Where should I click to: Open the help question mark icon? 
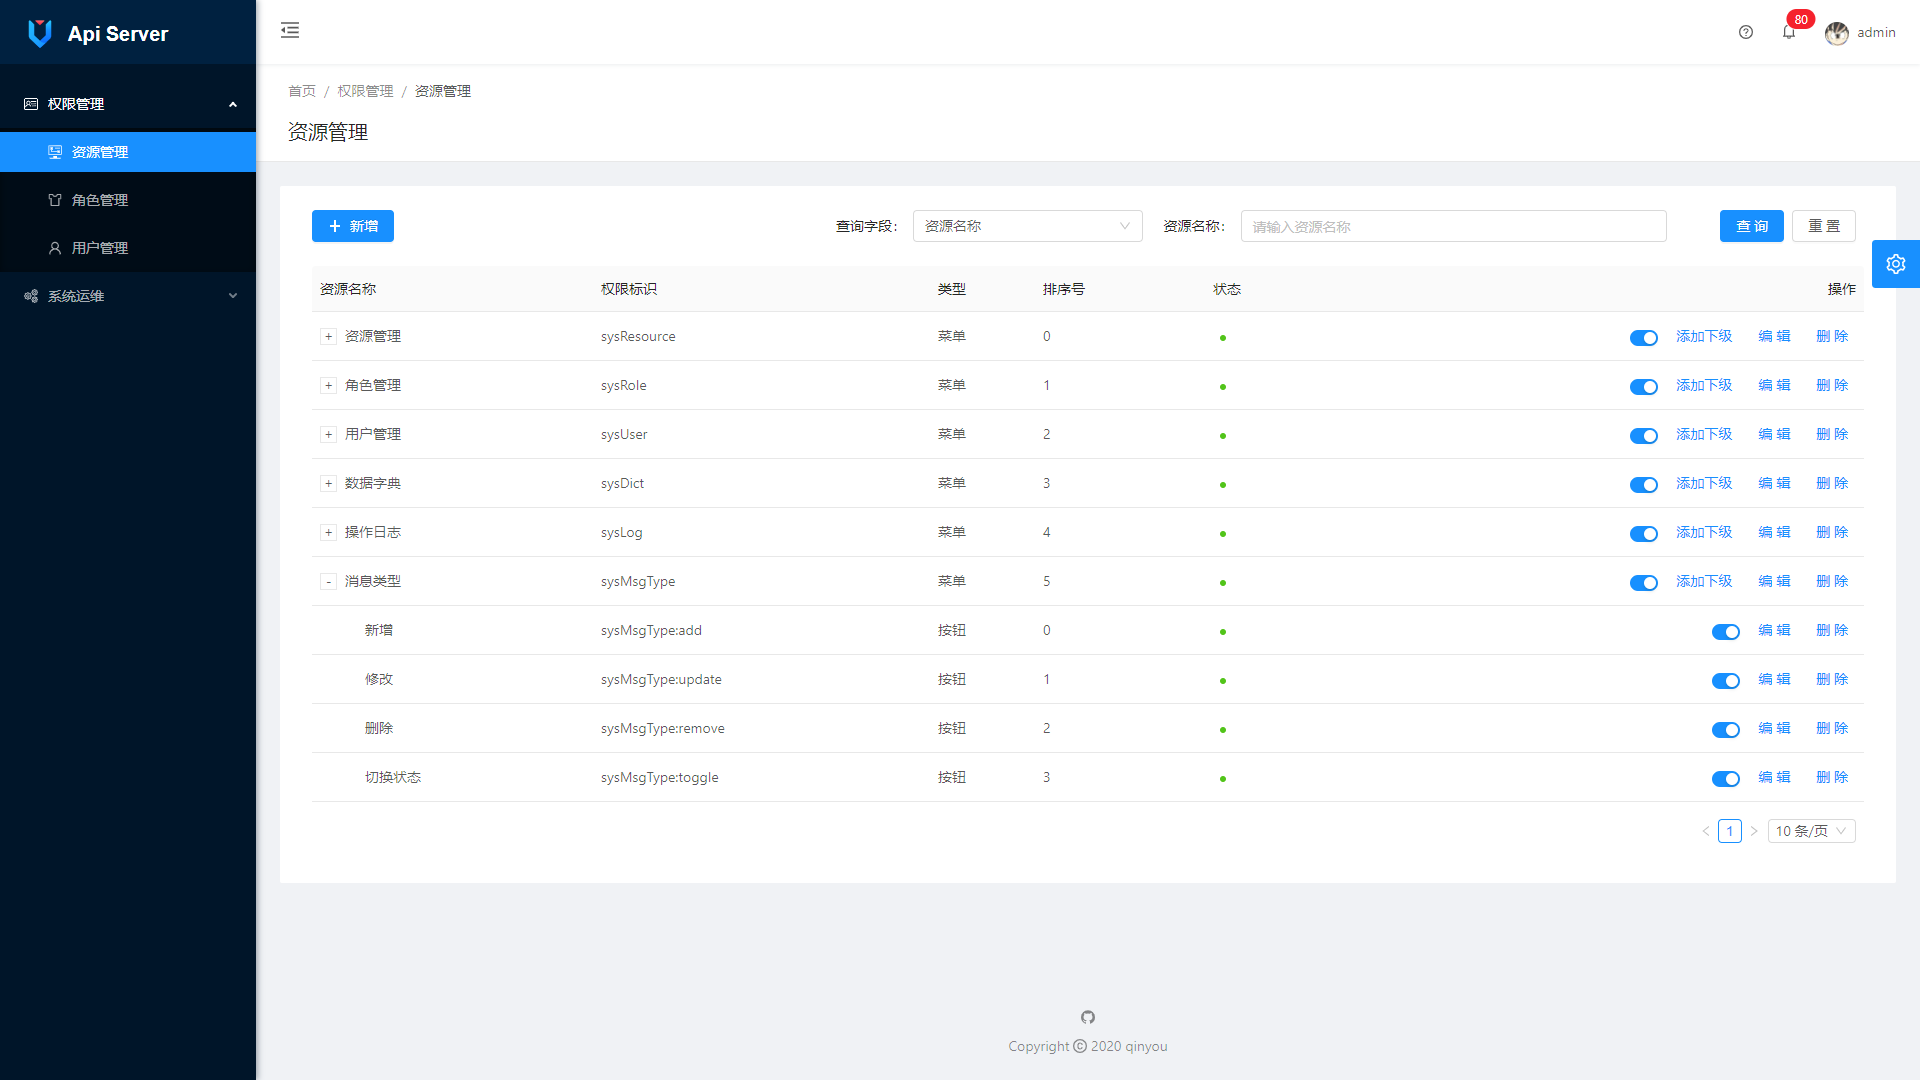click(1746, 32)
